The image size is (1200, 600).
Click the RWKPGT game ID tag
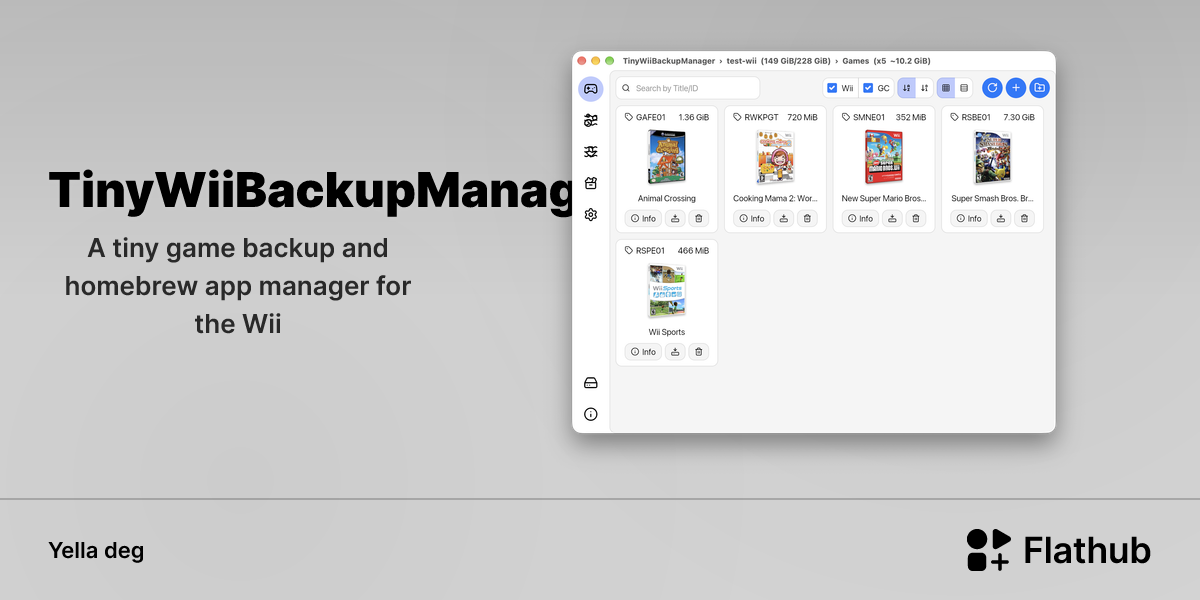(x=755, y=117)
